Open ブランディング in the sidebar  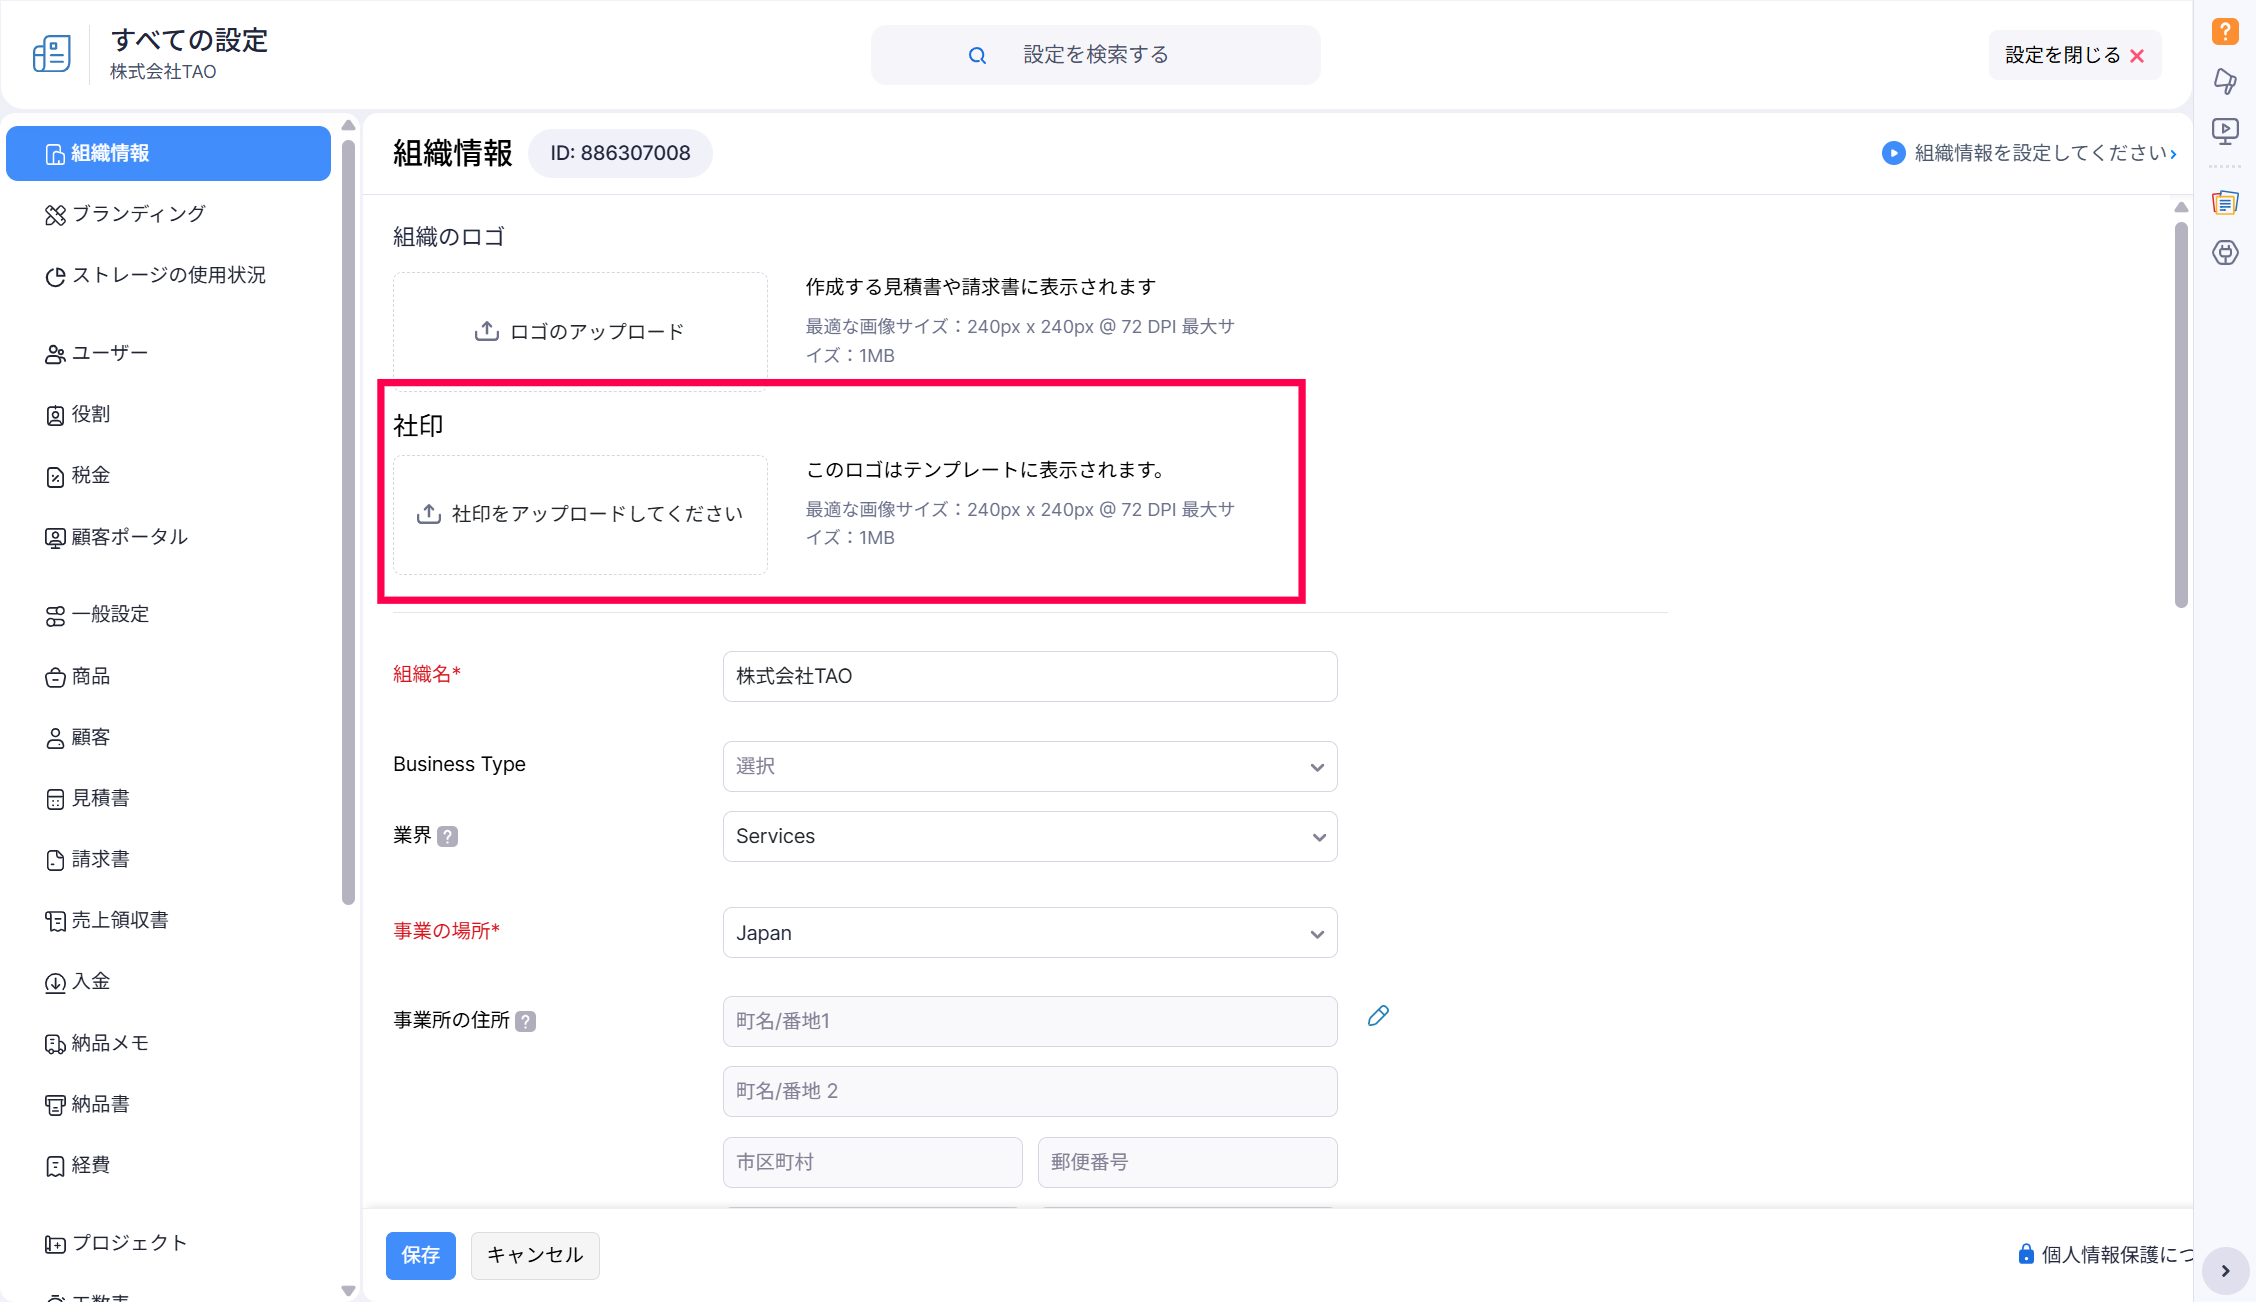tap(138, 214)
